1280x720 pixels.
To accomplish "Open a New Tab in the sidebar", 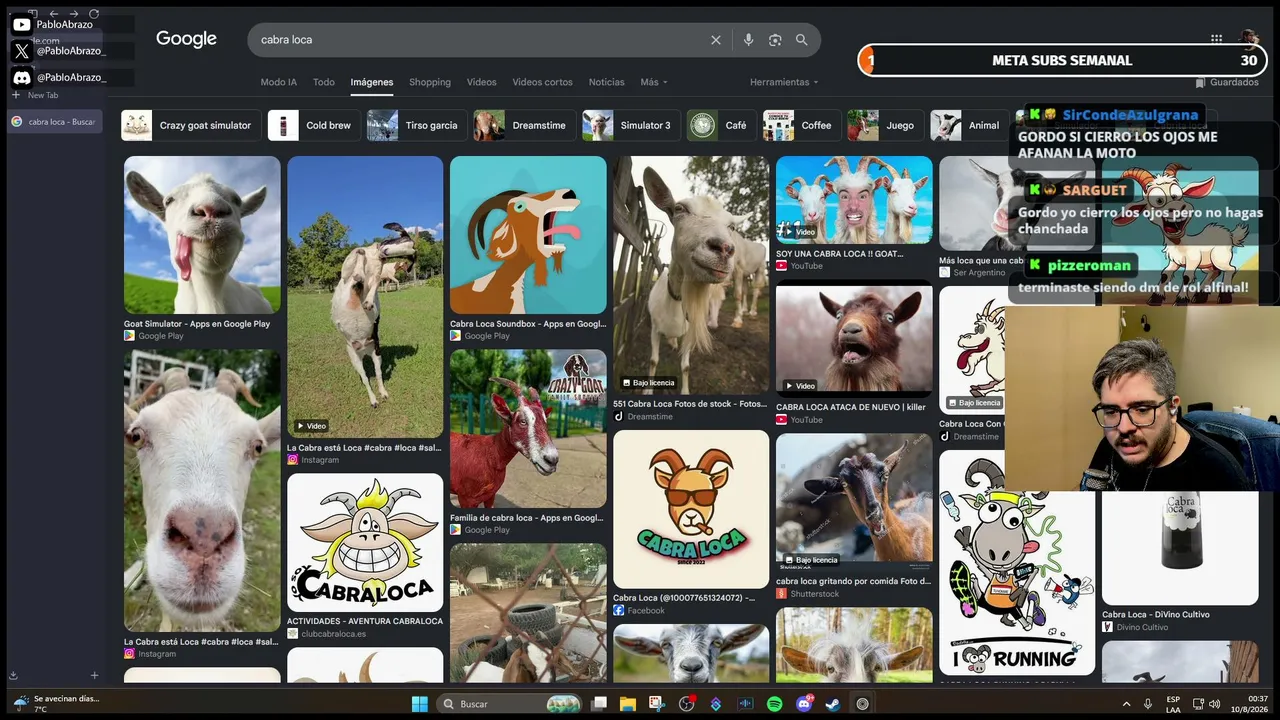I will pyautogui.click(x=36, y=95).
